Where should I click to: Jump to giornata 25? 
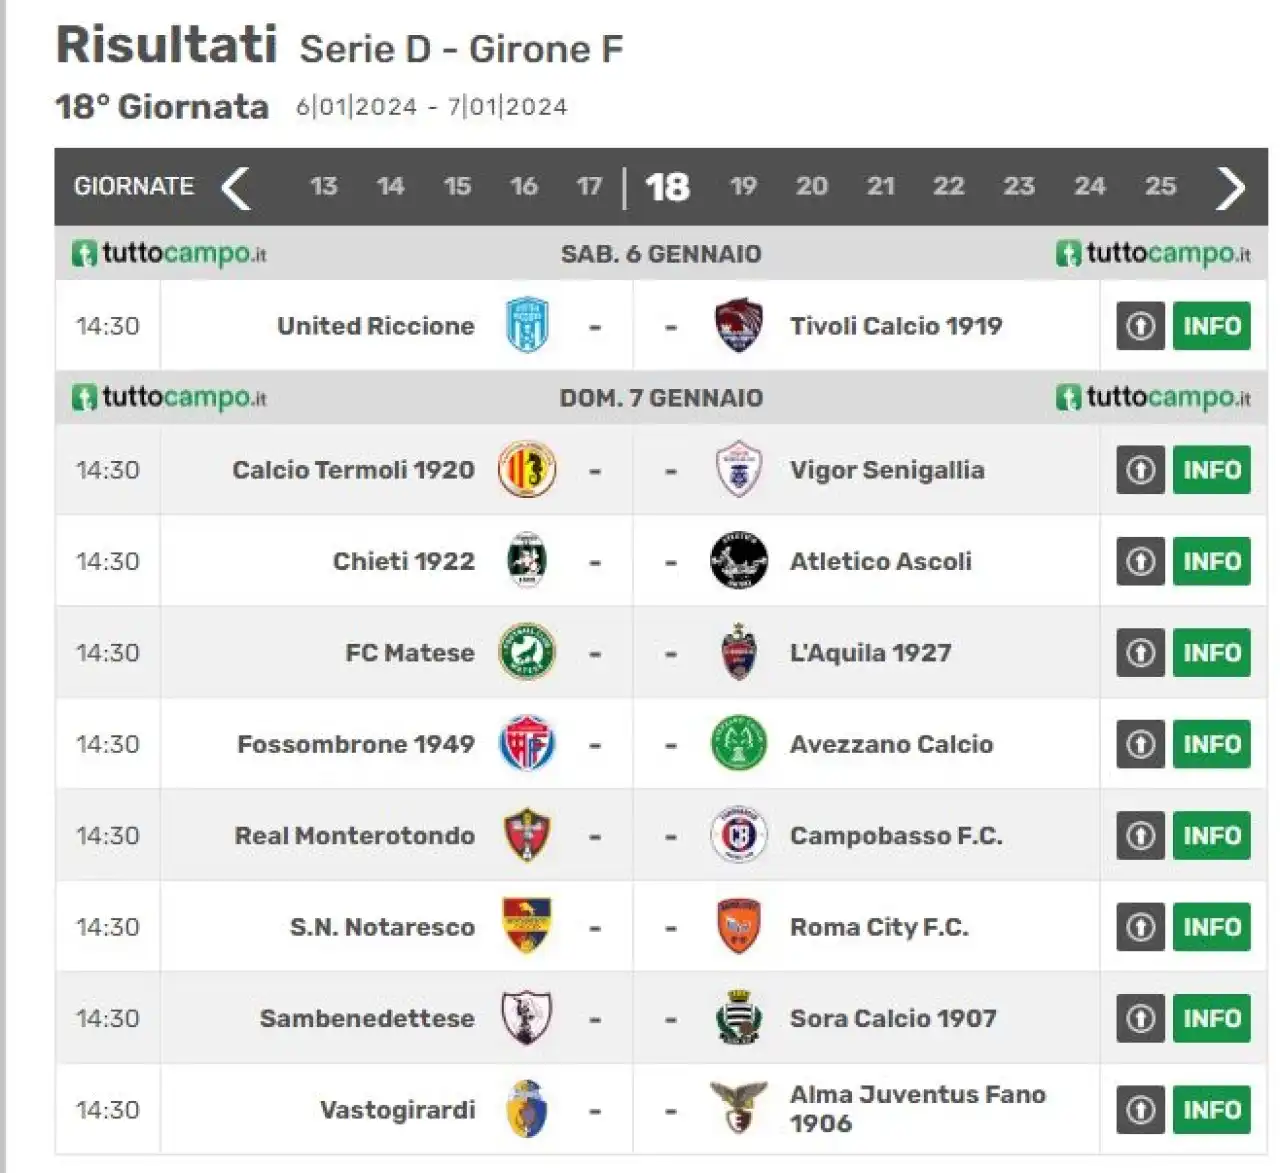(1160, 186)
